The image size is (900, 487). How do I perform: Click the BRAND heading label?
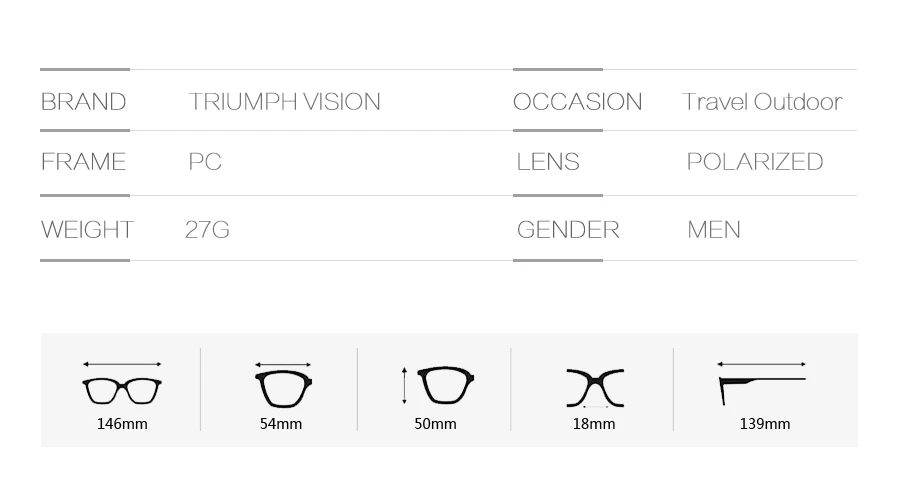[83, 102]
